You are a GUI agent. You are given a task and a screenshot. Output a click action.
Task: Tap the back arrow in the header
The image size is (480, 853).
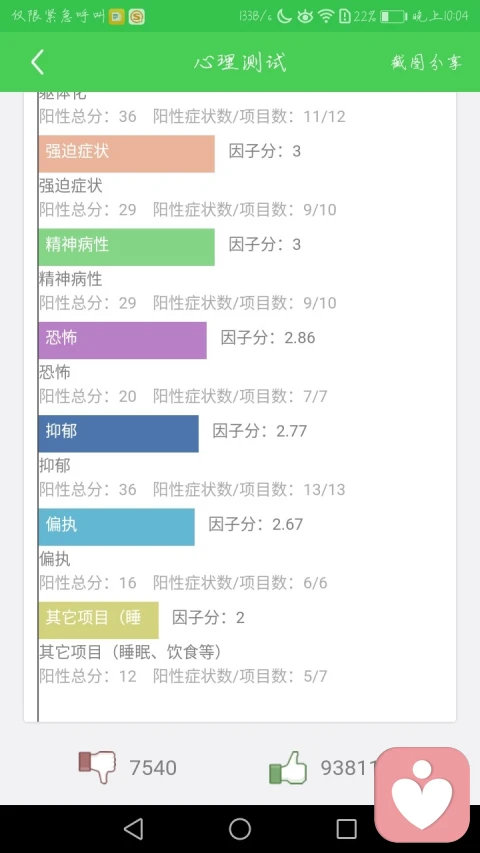click(x=37, y=62)
